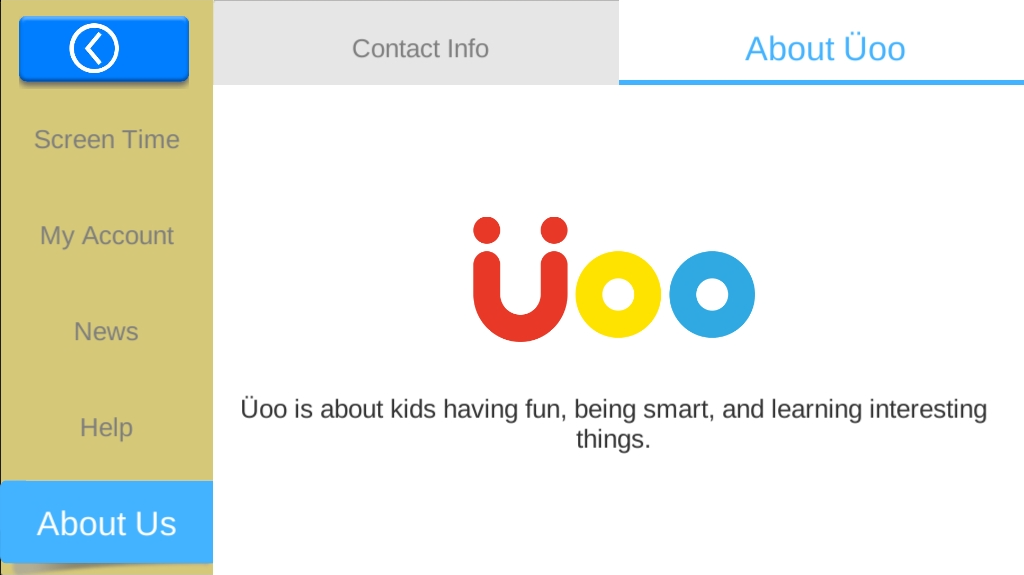
Task: Click the phrase "learning interesting" in the description
Action: [x=879, y=410]
